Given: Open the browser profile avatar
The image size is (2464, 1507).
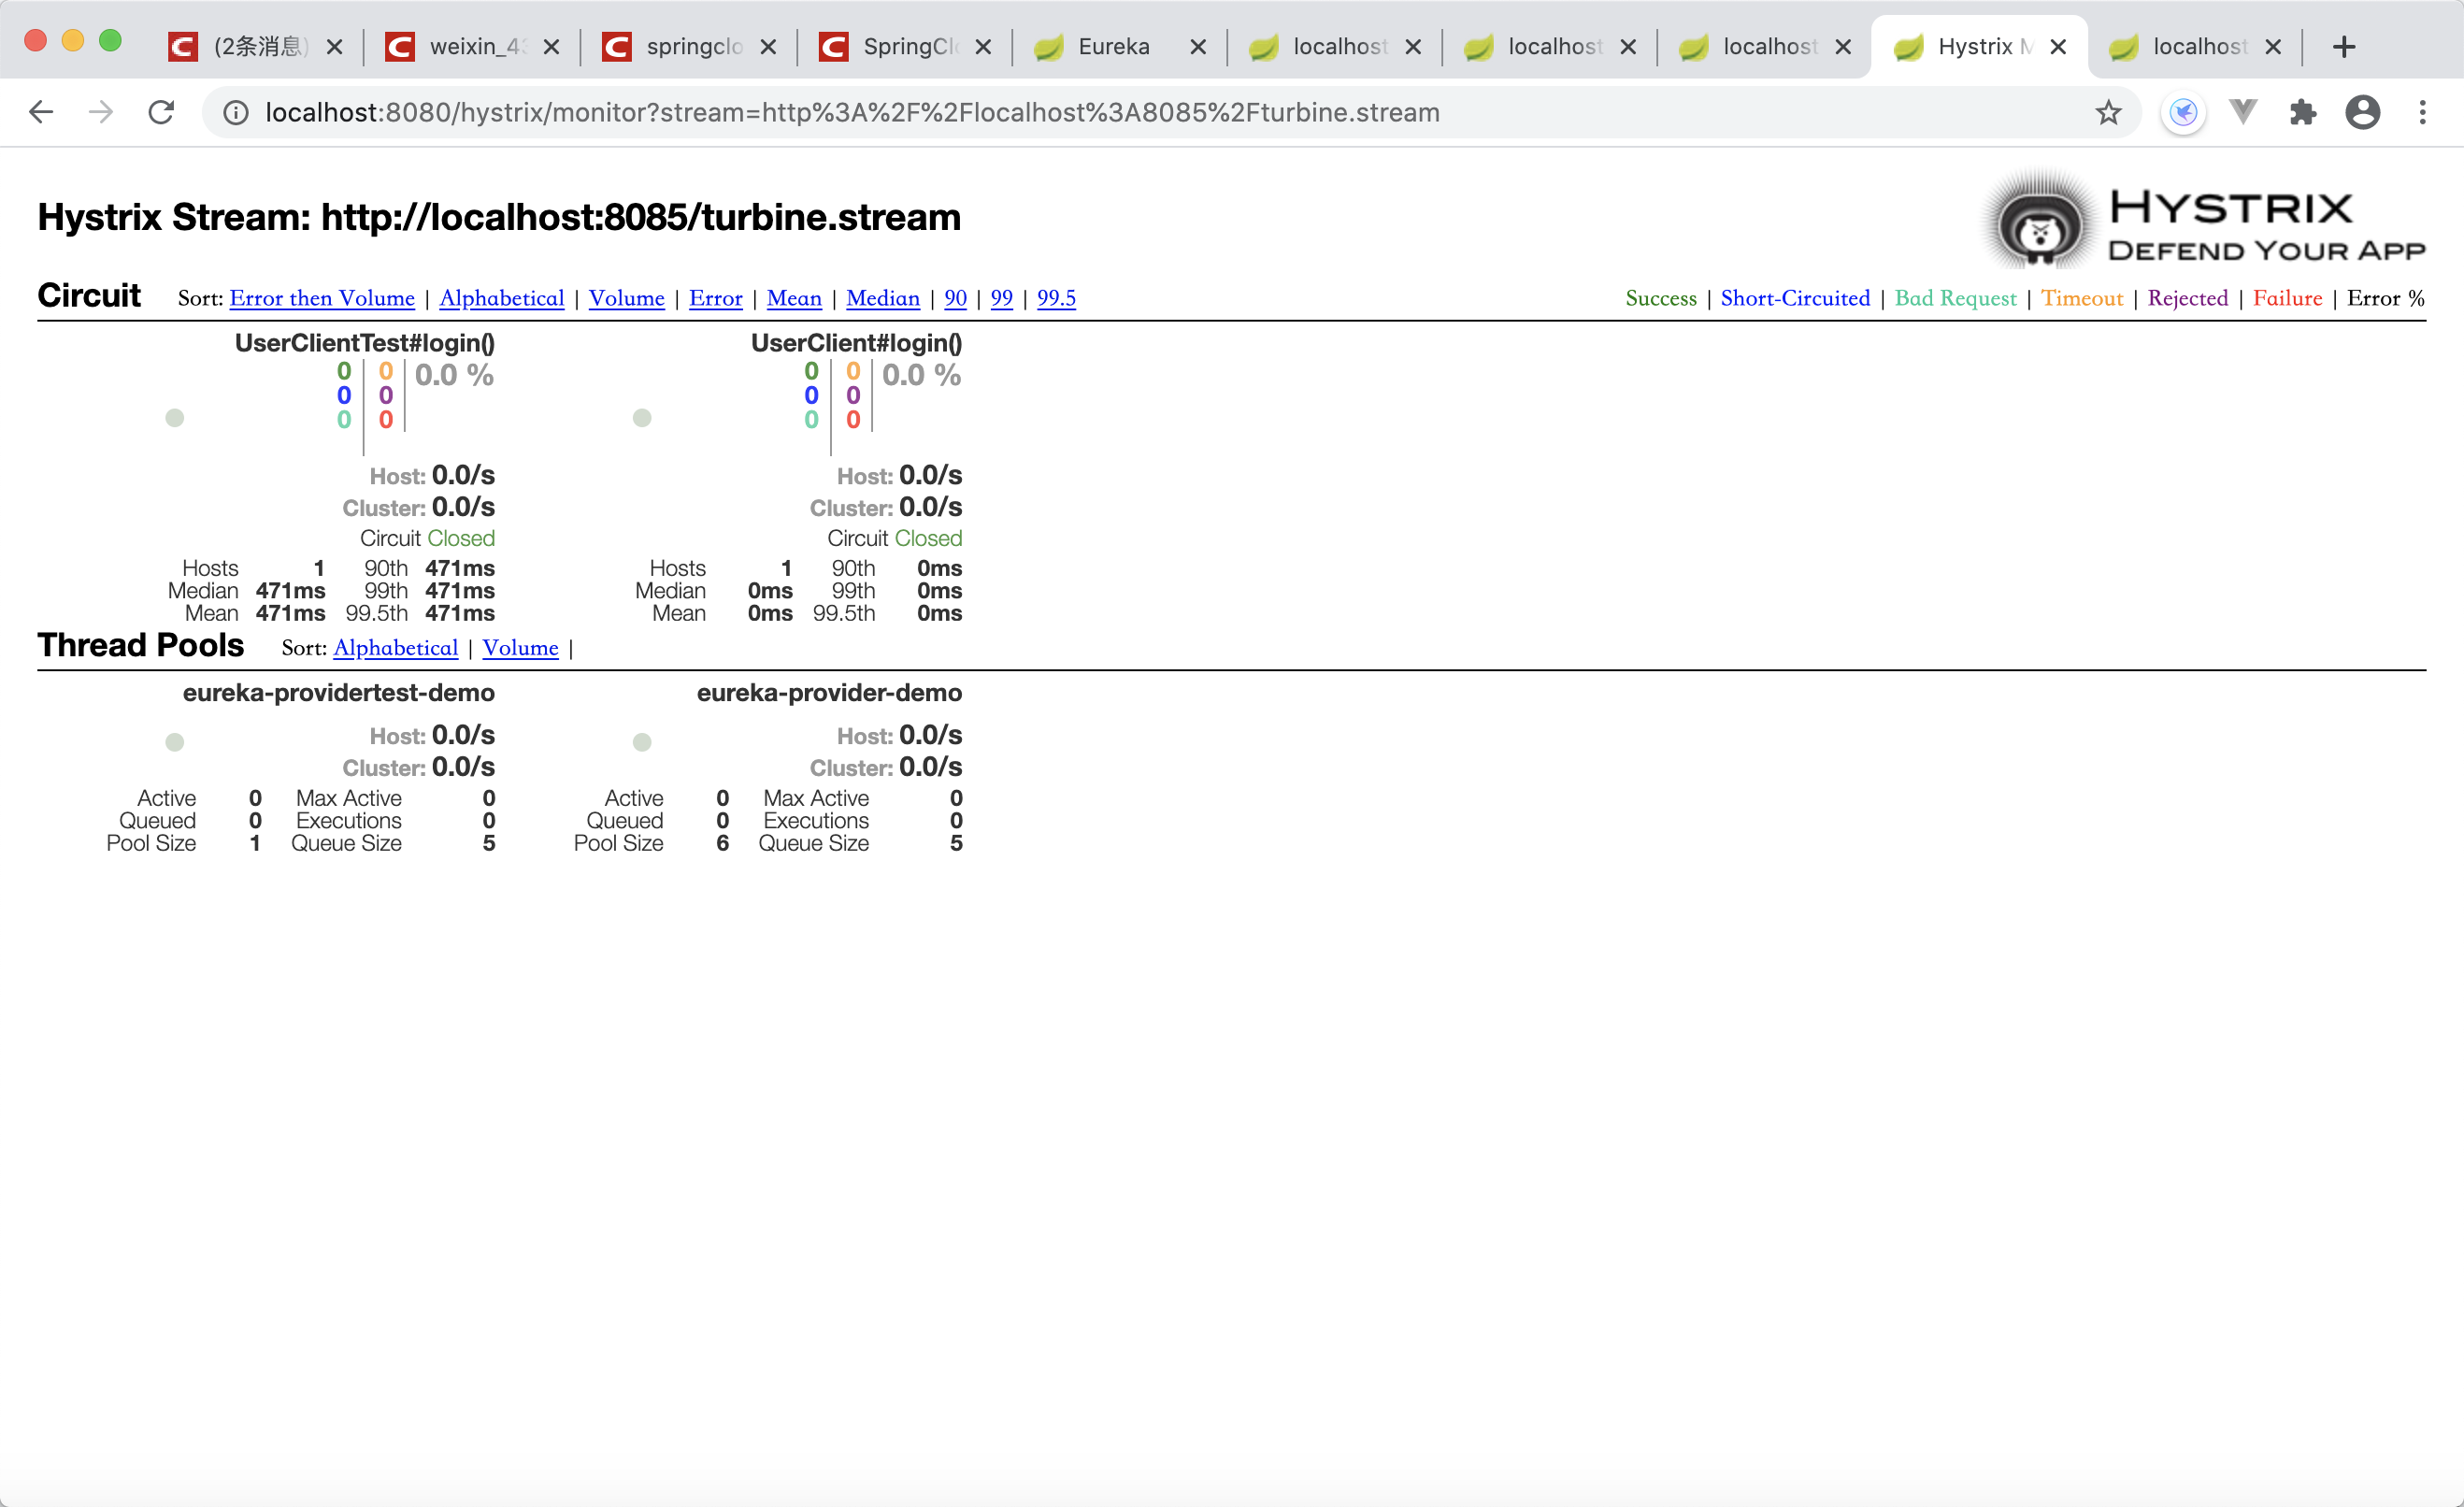Looking at the screenshot, I should pyautogui.click(x=2363, y=112).
